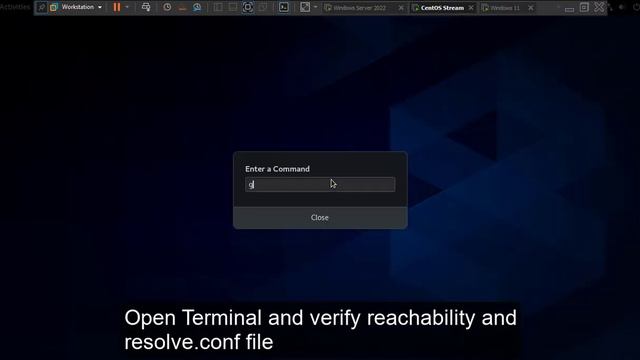Image resolution: width=640 pixels, height=360 pixels.
Task: Expand the power options arrow beside pause
Action: tap(127, 7)
